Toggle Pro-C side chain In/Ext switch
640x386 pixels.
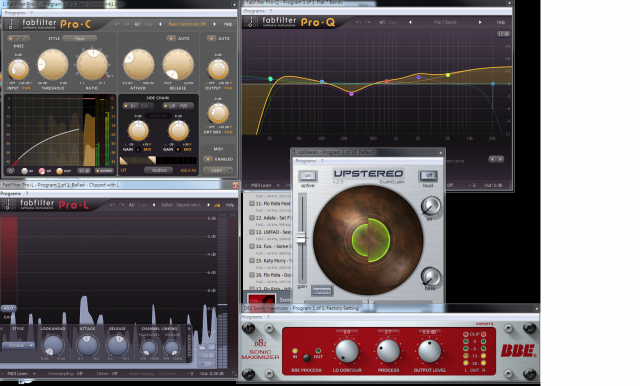coord(138,106)
